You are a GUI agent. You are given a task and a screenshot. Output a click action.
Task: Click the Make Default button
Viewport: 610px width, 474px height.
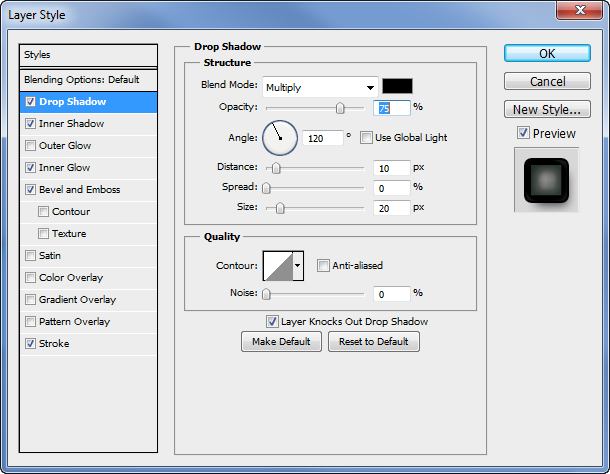[281, 342]
